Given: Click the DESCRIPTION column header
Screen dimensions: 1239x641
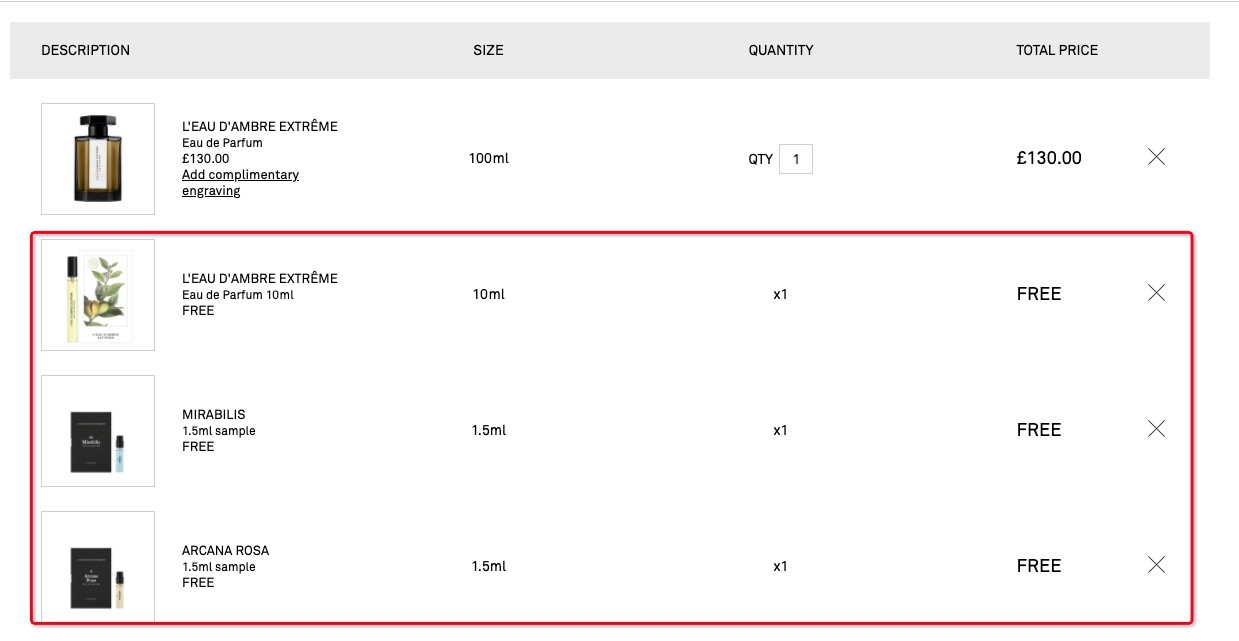Looking at the screenshot, I should point(85,50).
